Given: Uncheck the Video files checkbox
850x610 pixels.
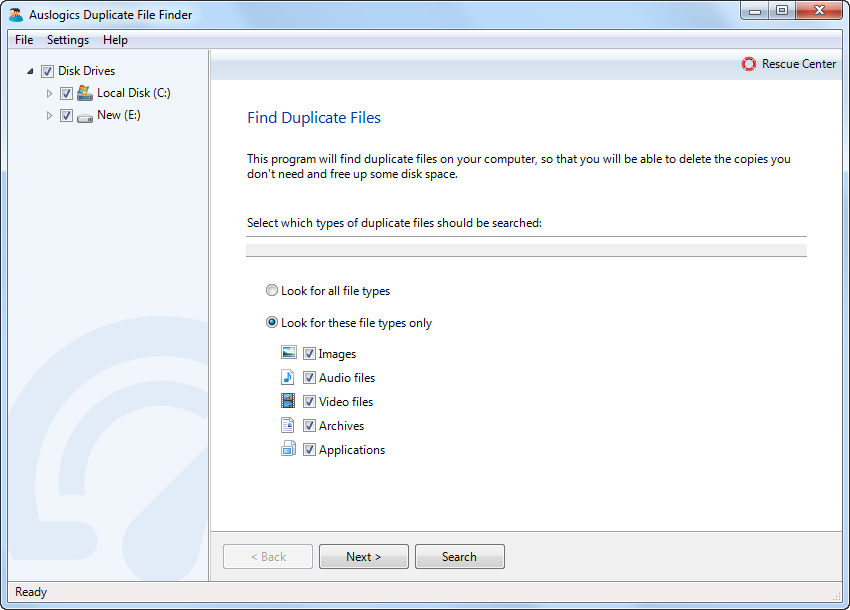Looking at the screenshot, I should [309, 401].
